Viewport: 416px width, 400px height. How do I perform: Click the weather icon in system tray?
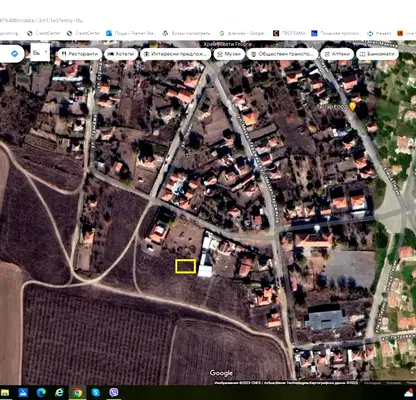[409, 393]
